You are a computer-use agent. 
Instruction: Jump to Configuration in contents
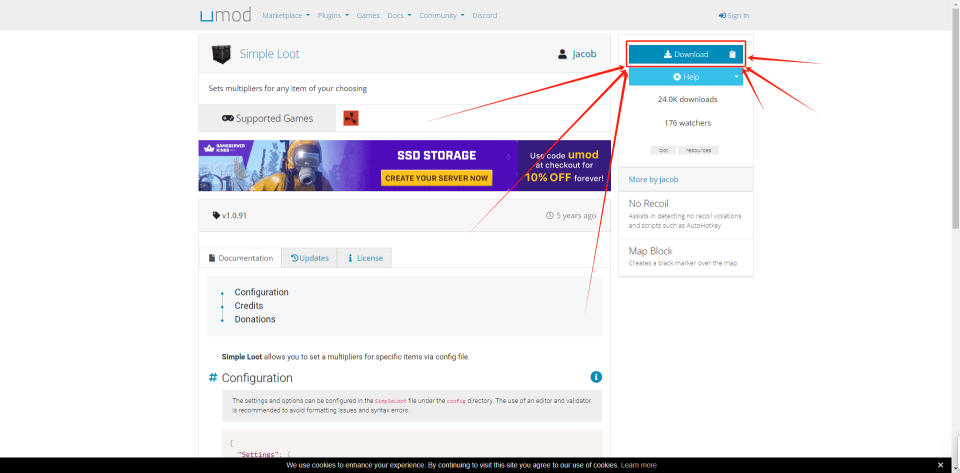[261, 292]
